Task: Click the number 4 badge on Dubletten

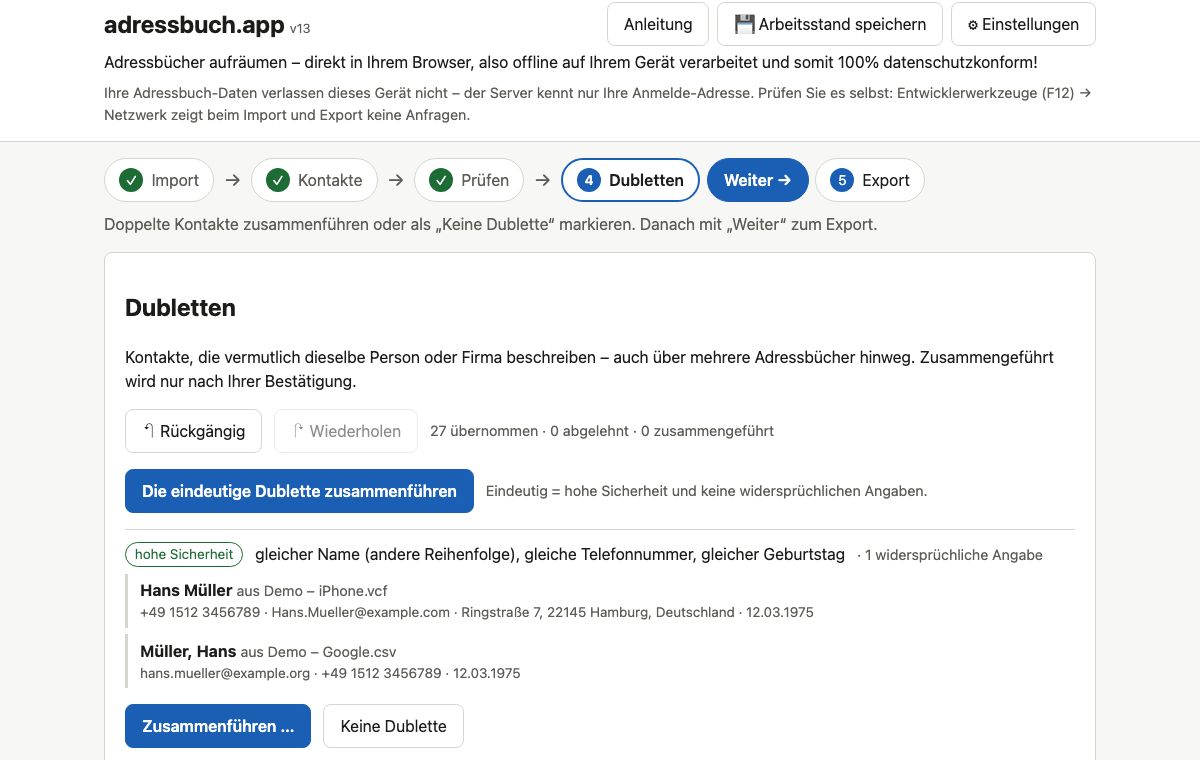Action: pyautogui.click(x=589, y=180)
